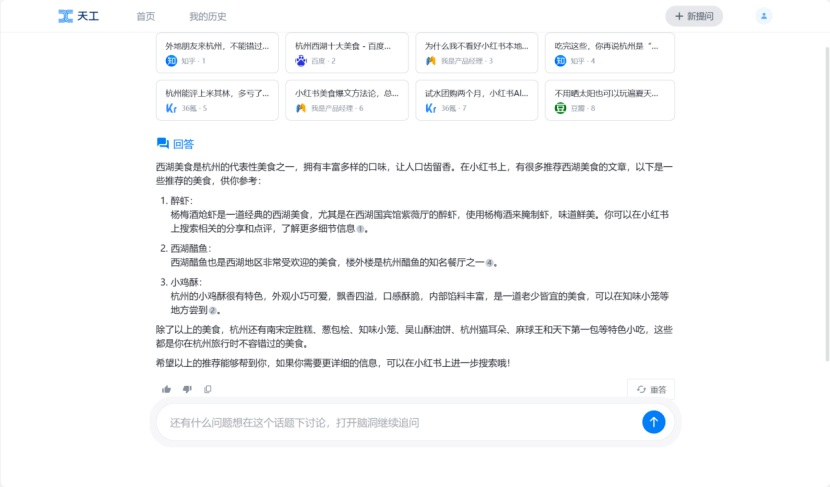Open the 首页 tab
830x487 pixels.
[146, 16]
